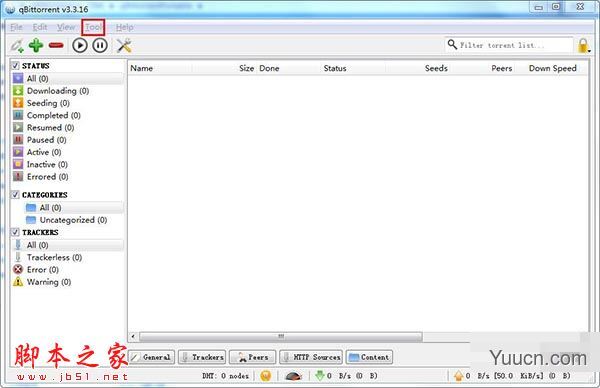
Task: Click the add torrent link icon
Action: pyautogui.click(x=17, y=46)
